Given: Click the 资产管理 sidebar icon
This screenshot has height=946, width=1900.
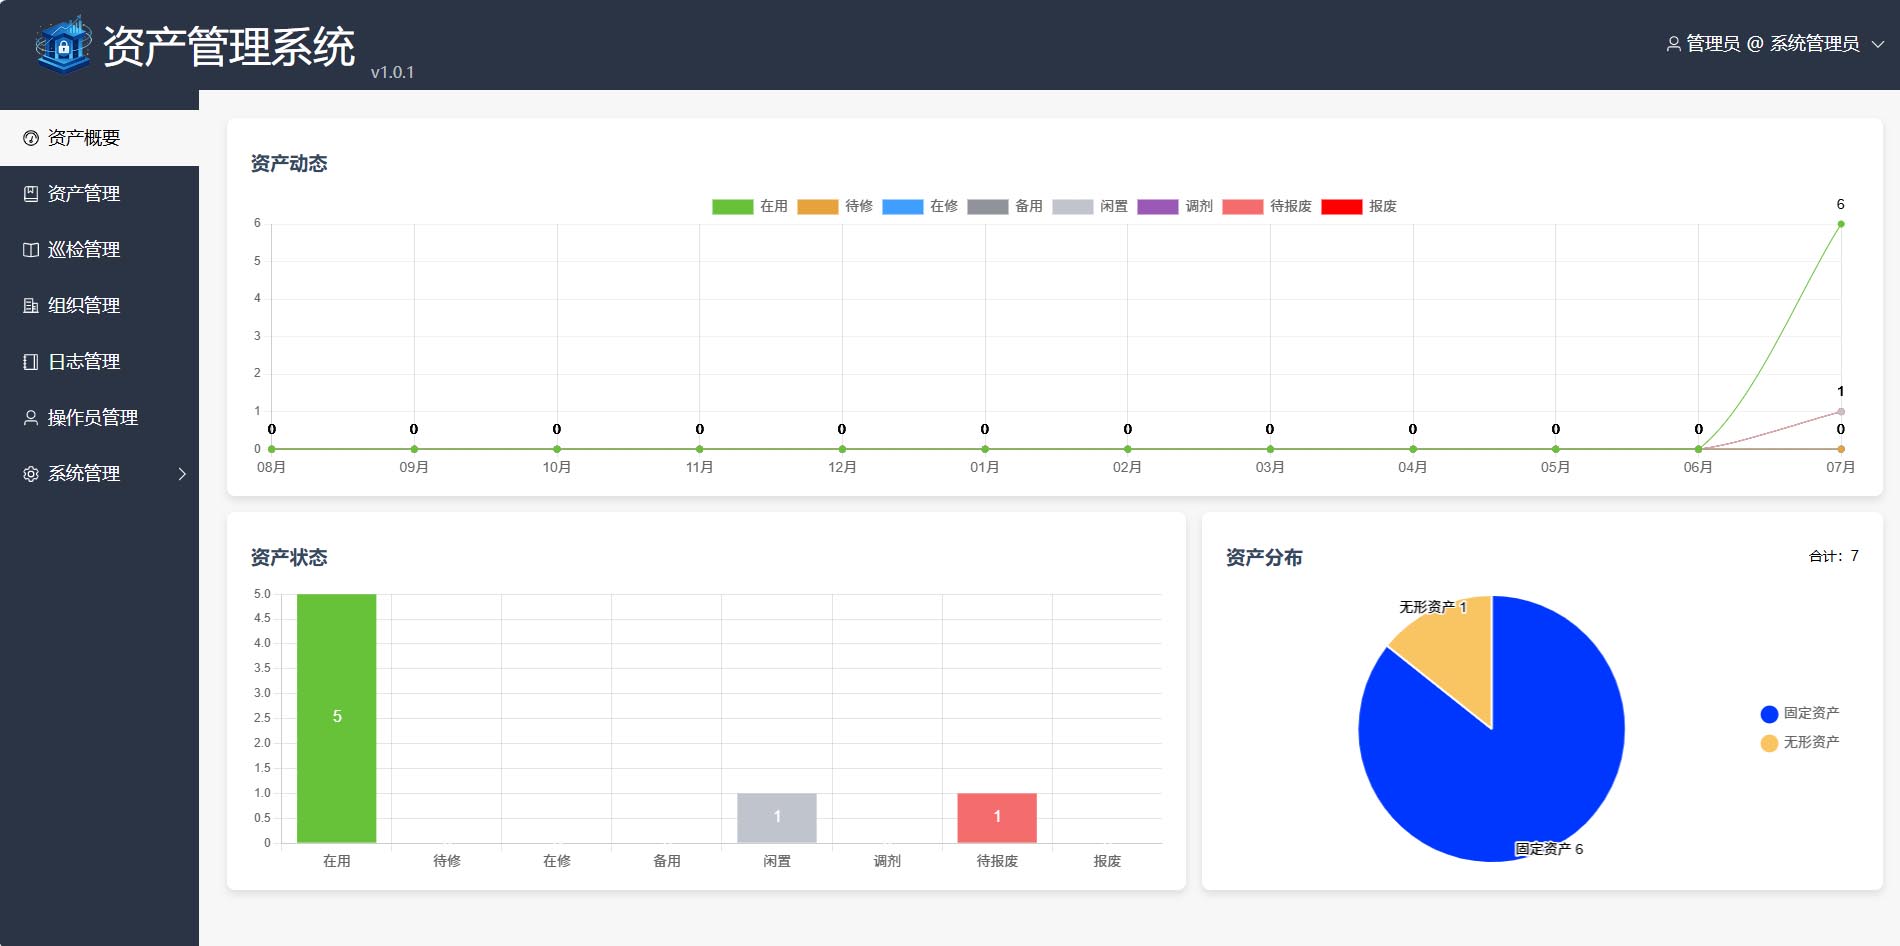Looking at the screenshot, I should coord(31,194).
